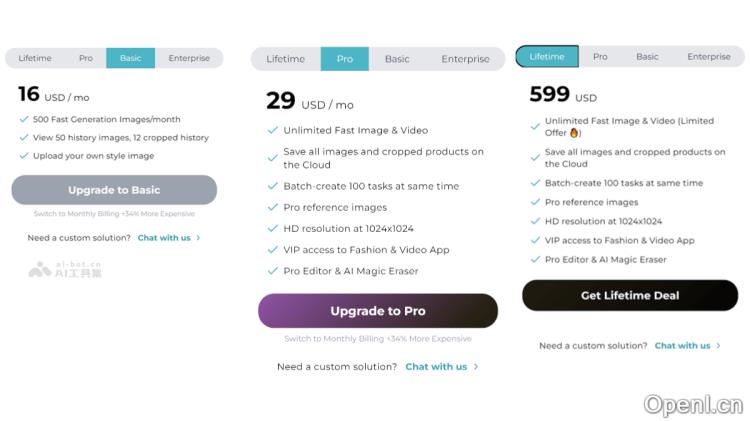
Task: Select Enterprise tab in middle panel
Action: [x=466, y=59]
